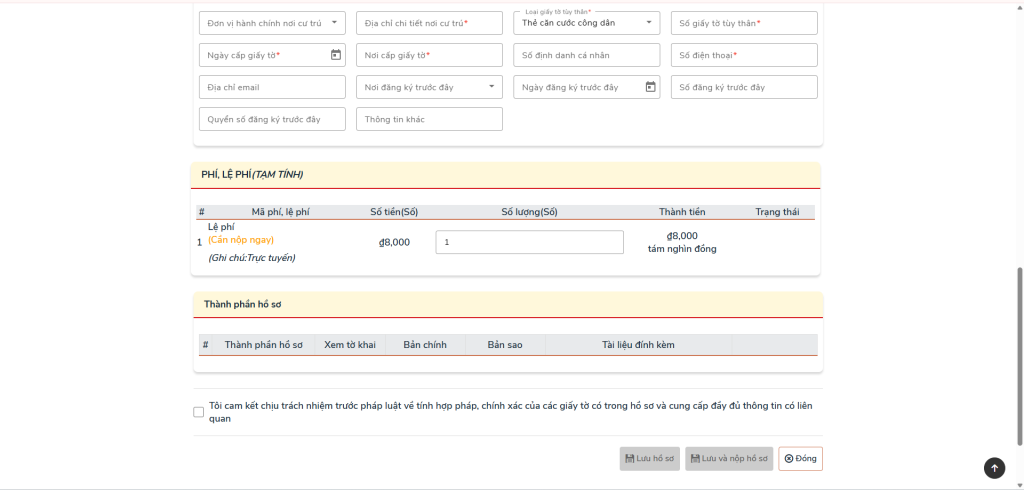
Task: Click the Lưu hồ sơ button
Action: point(649,459)
